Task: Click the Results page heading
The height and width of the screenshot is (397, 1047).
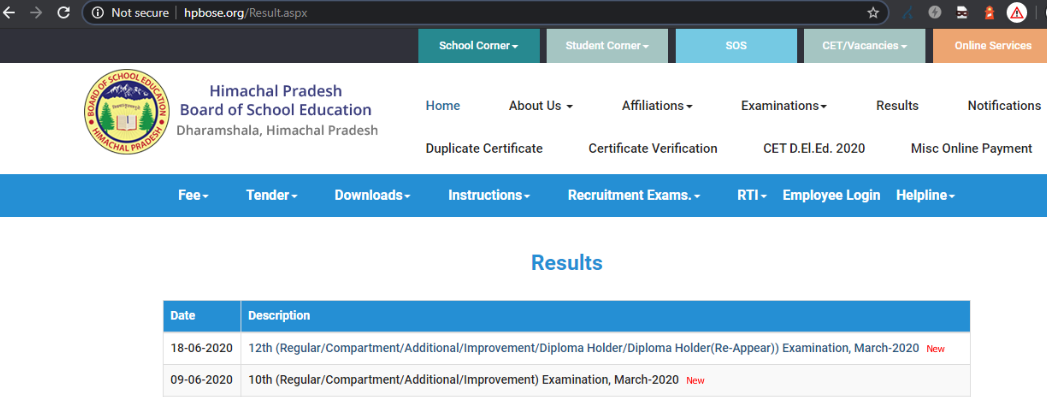Action: tap(567, 263)
